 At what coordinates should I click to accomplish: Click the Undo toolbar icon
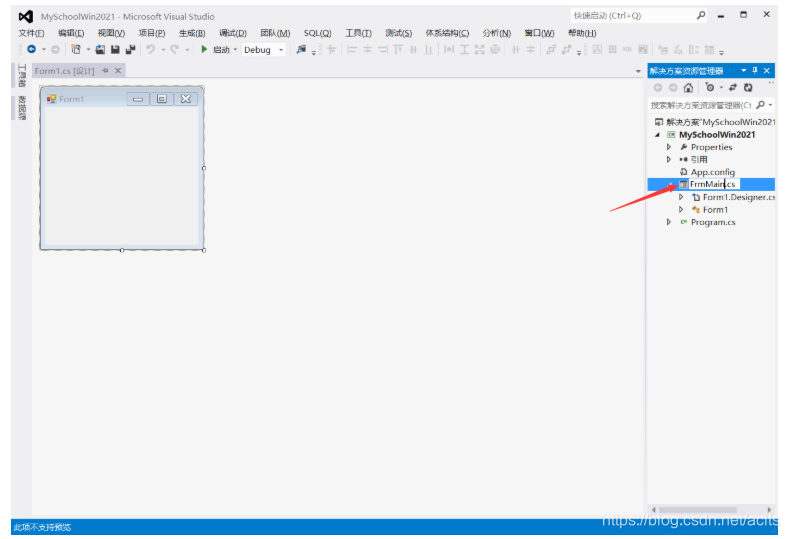click(151, 49)
